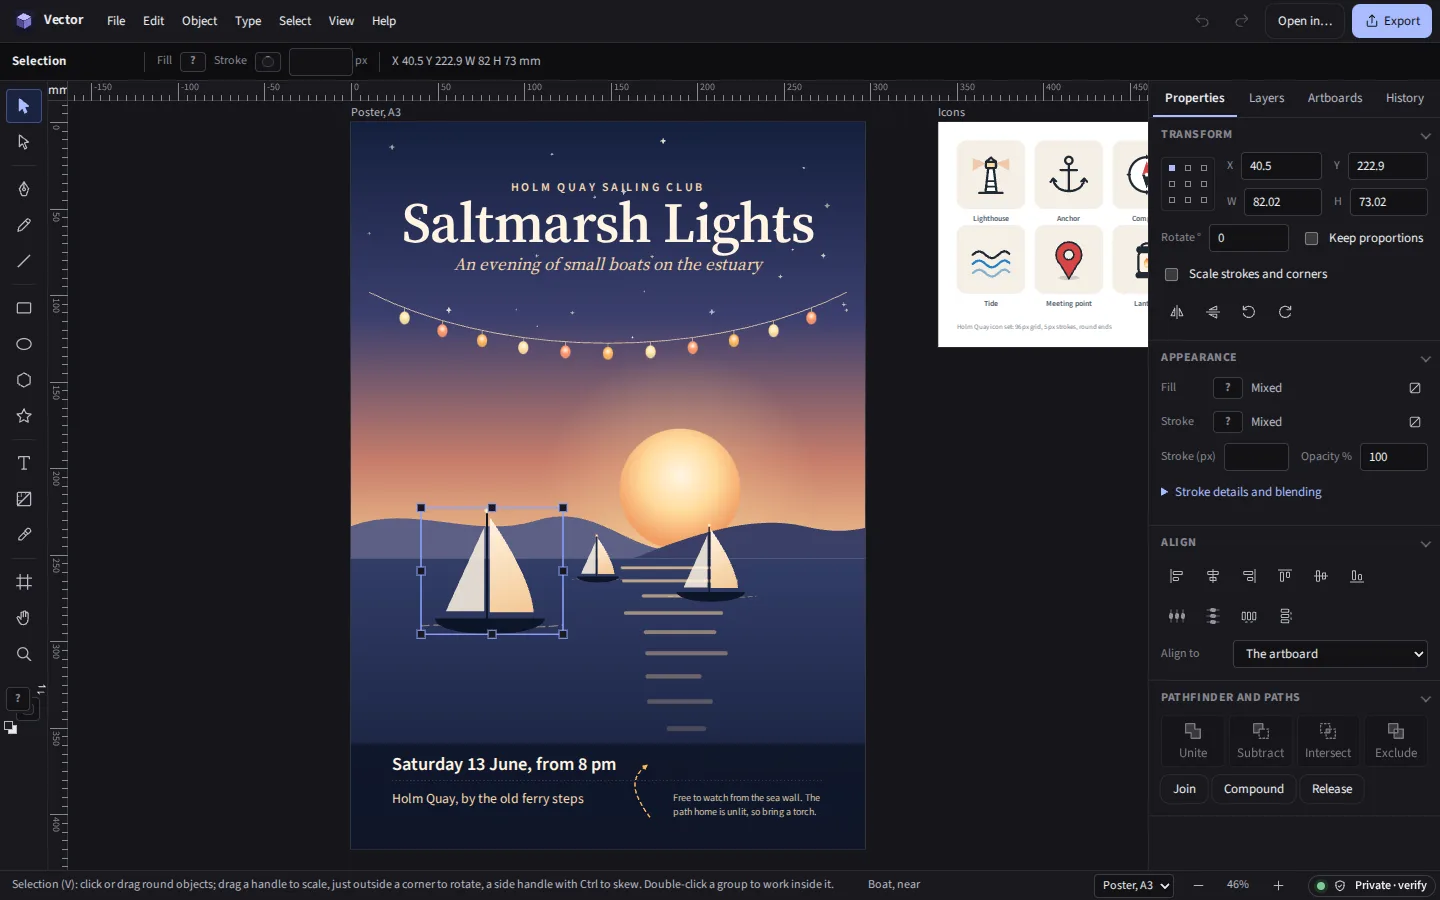Screen dimensions: 1440x900
Task: Flip selection vertically in Transform
Action: pos(1213,312)
